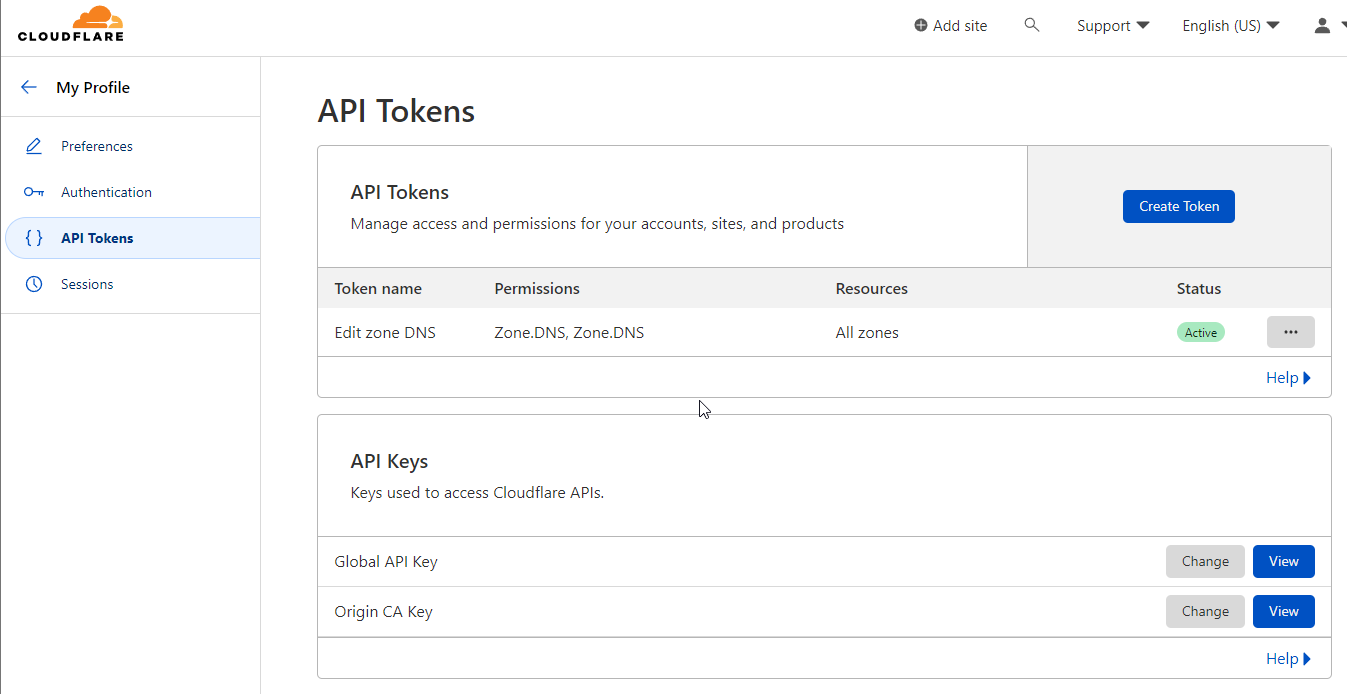Expand the Support dropdown
This screenshot has width=1347, height=694.
(x=1113, y=26)
